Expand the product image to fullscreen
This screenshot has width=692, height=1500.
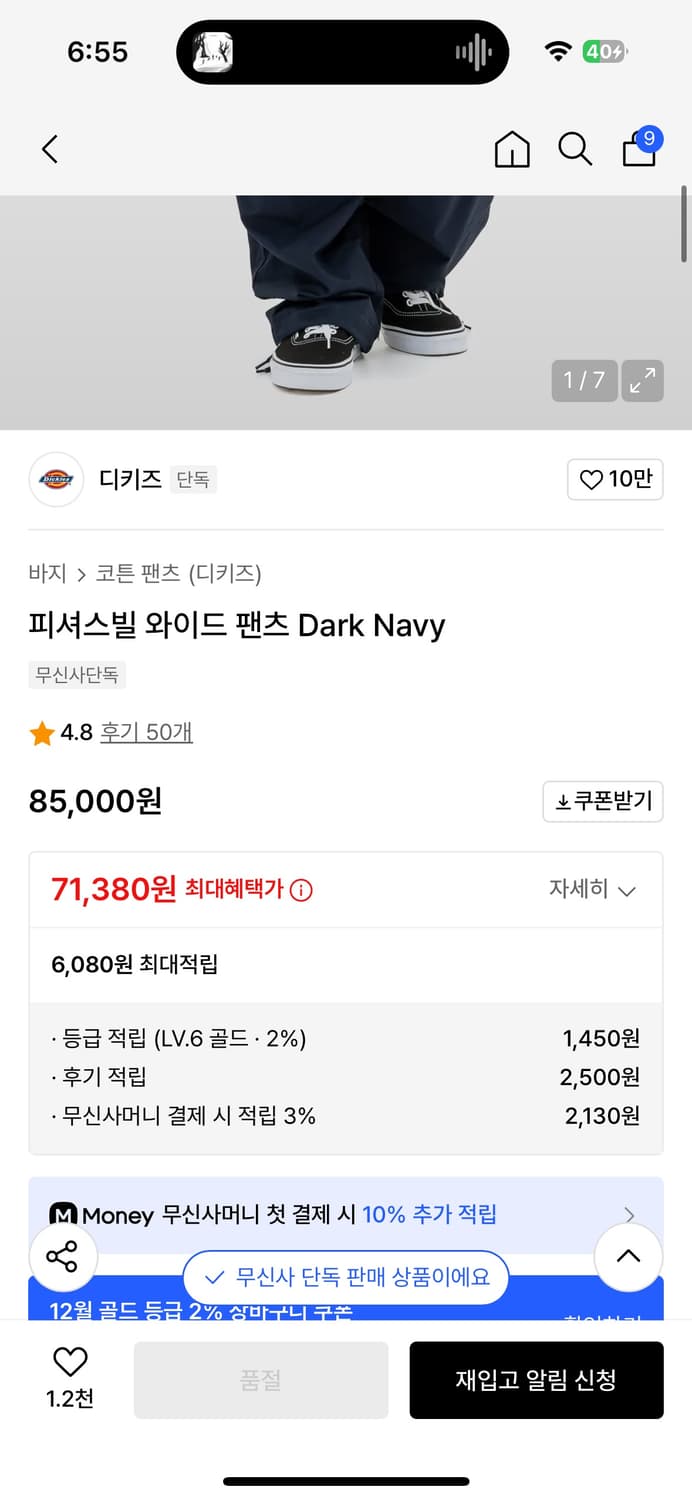pyautogui.click(x=643, y=381)
